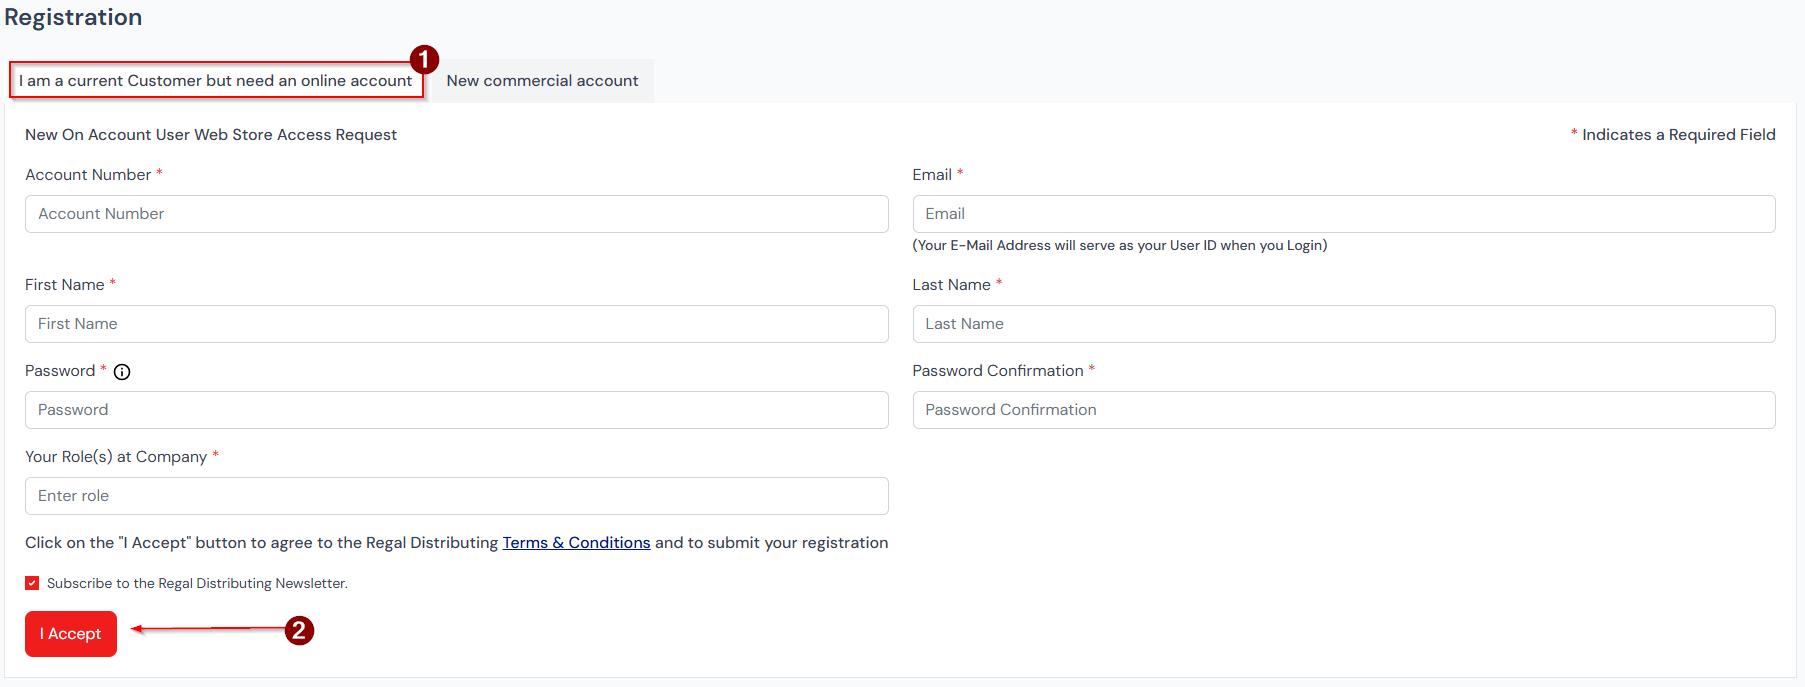This screenshot has height=687, width=1805.
Task: Click into the Email text box
Action: (1343, 214)
